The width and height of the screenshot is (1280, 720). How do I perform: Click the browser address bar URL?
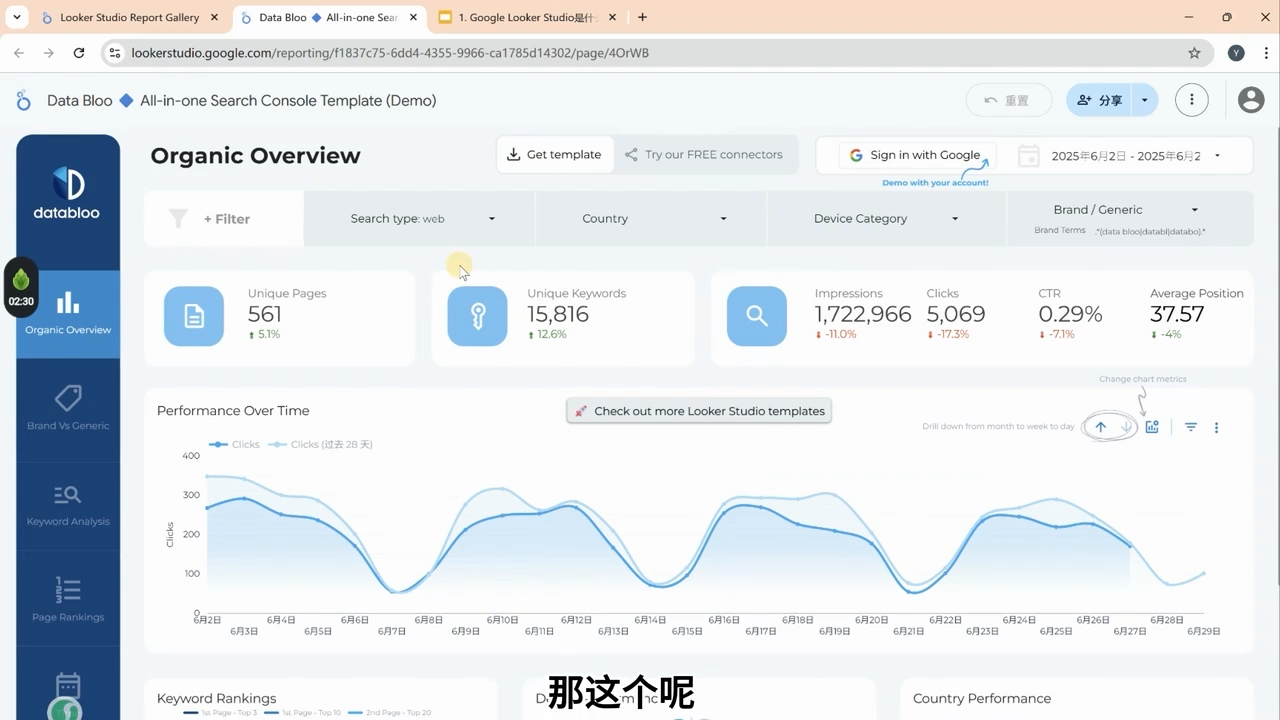pos(390,52)
